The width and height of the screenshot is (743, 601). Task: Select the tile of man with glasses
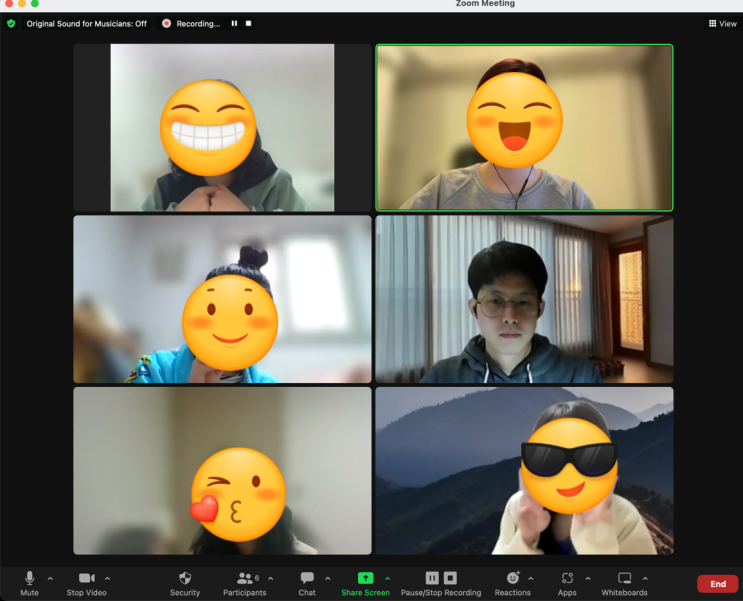(x=524, y=299)
